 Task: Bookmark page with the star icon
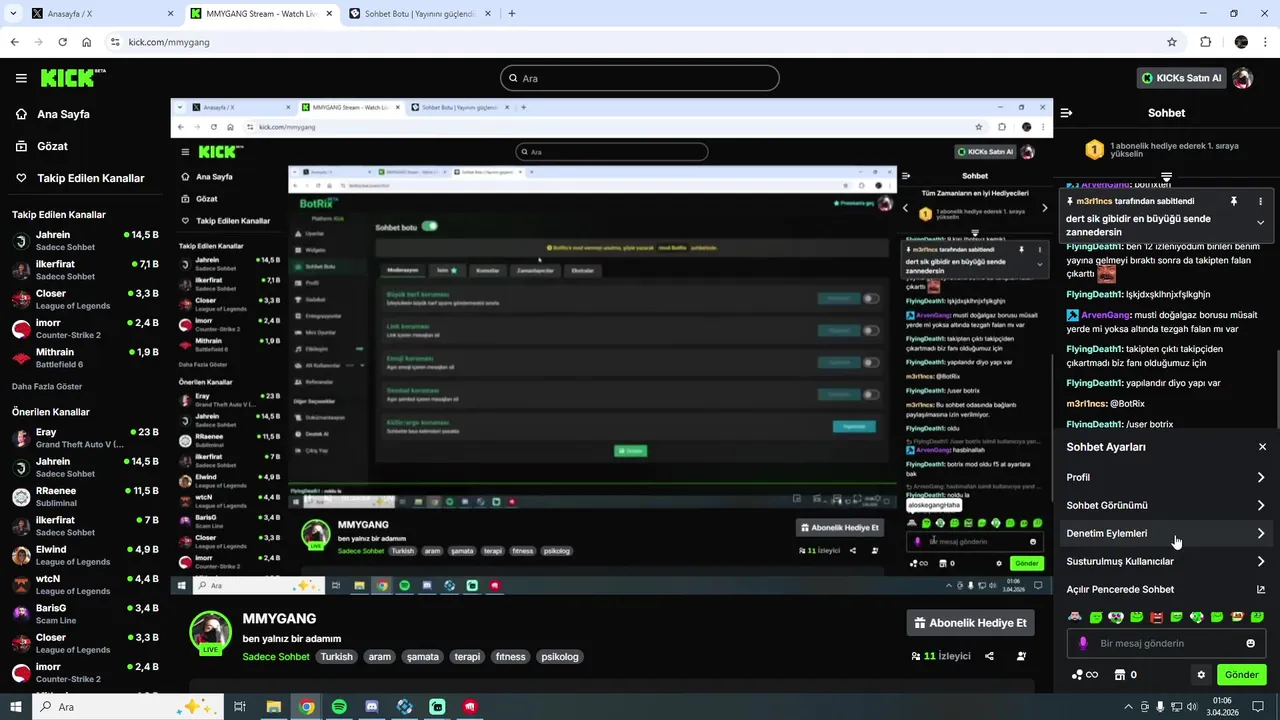[x=1172, y=42]
